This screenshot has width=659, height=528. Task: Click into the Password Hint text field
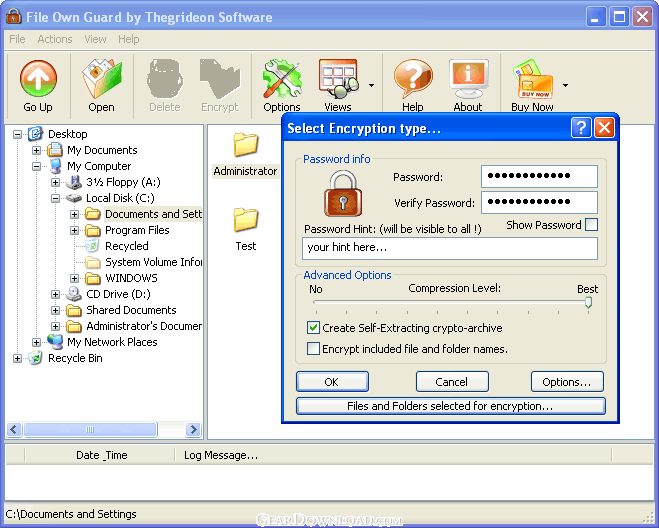(450, 248)
